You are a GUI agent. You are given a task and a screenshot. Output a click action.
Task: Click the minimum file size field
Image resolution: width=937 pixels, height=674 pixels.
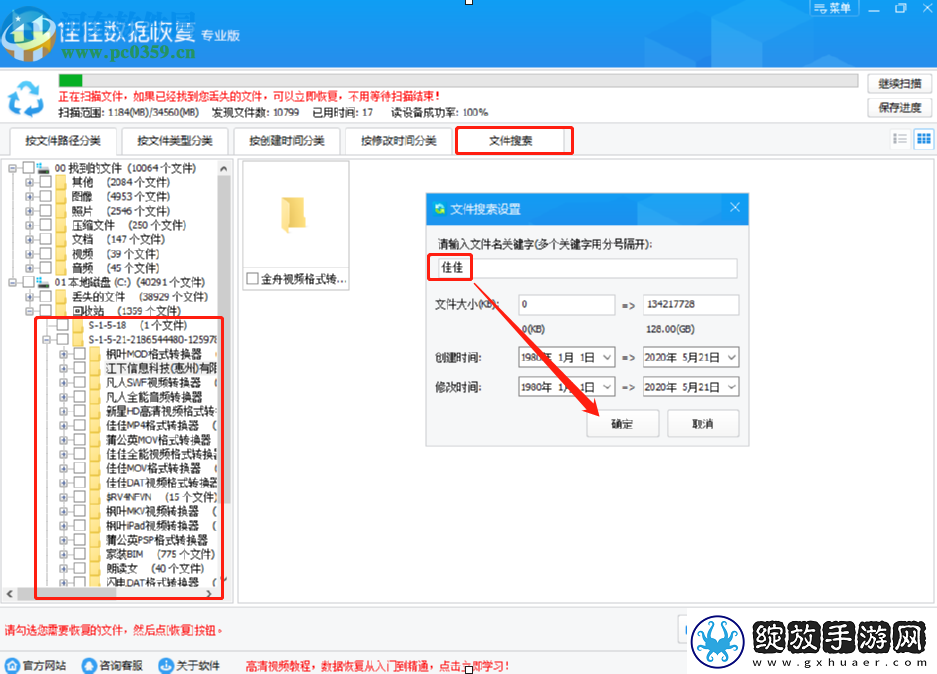coord(567,305)
